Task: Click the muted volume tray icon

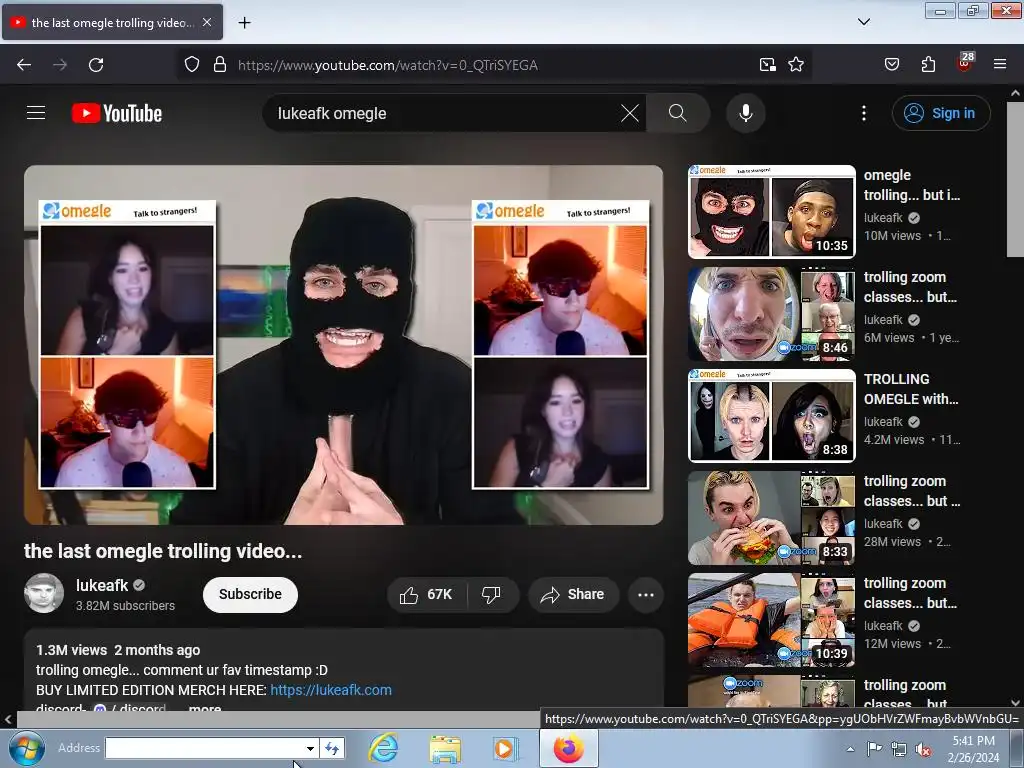Action: 923,750
